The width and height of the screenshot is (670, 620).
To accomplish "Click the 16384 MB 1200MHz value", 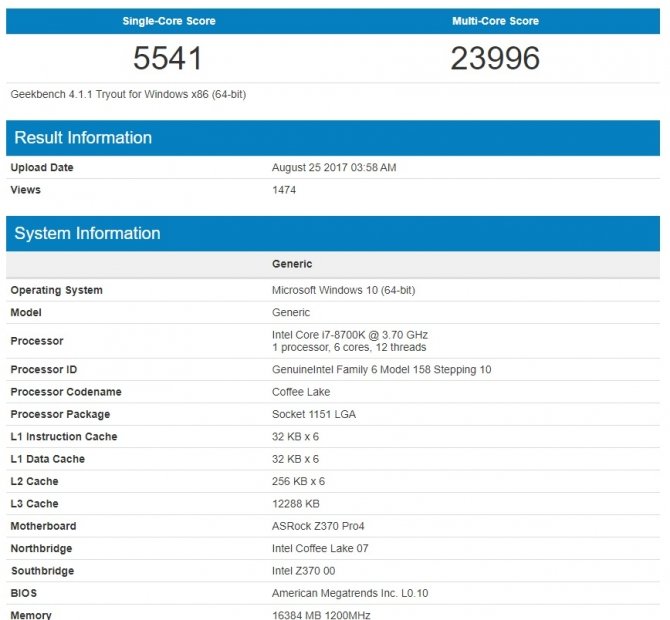I will [321, 615].
